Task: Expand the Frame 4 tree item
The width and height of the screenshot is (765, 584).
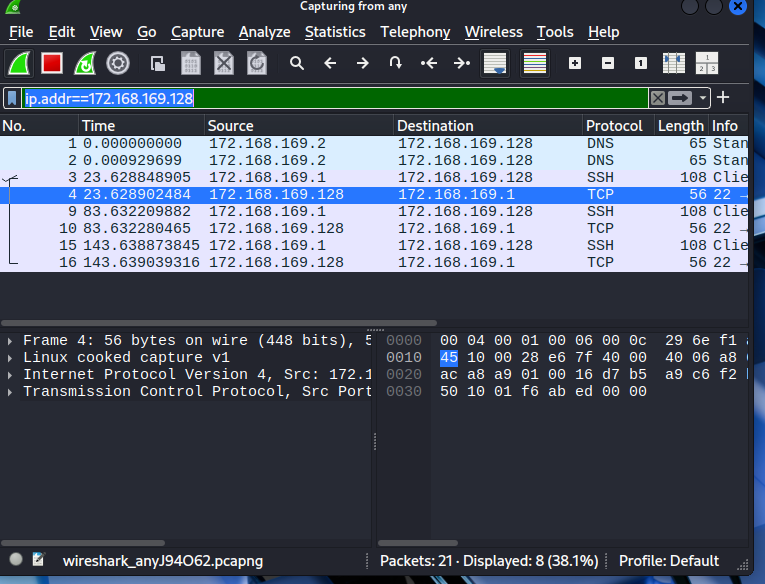Action: pyautogui.click(x=10, y=341)
